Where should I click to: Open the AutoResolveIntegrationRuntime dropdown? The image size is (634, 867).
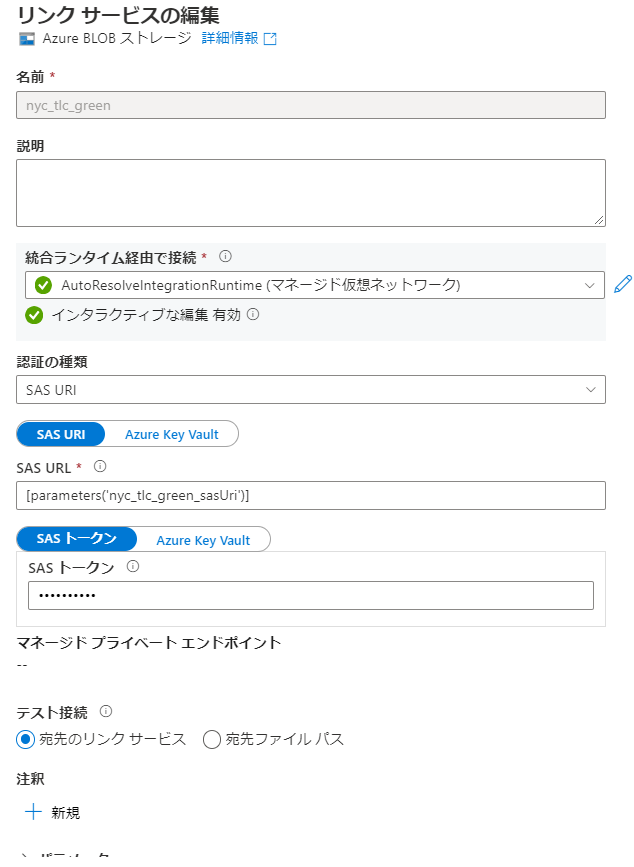589,285
